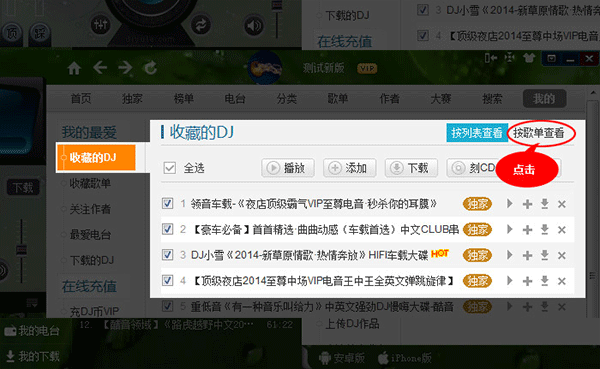Click the 下载 toolbar button
The width and height of the screenshot is (600, 369).
(411, 168)
